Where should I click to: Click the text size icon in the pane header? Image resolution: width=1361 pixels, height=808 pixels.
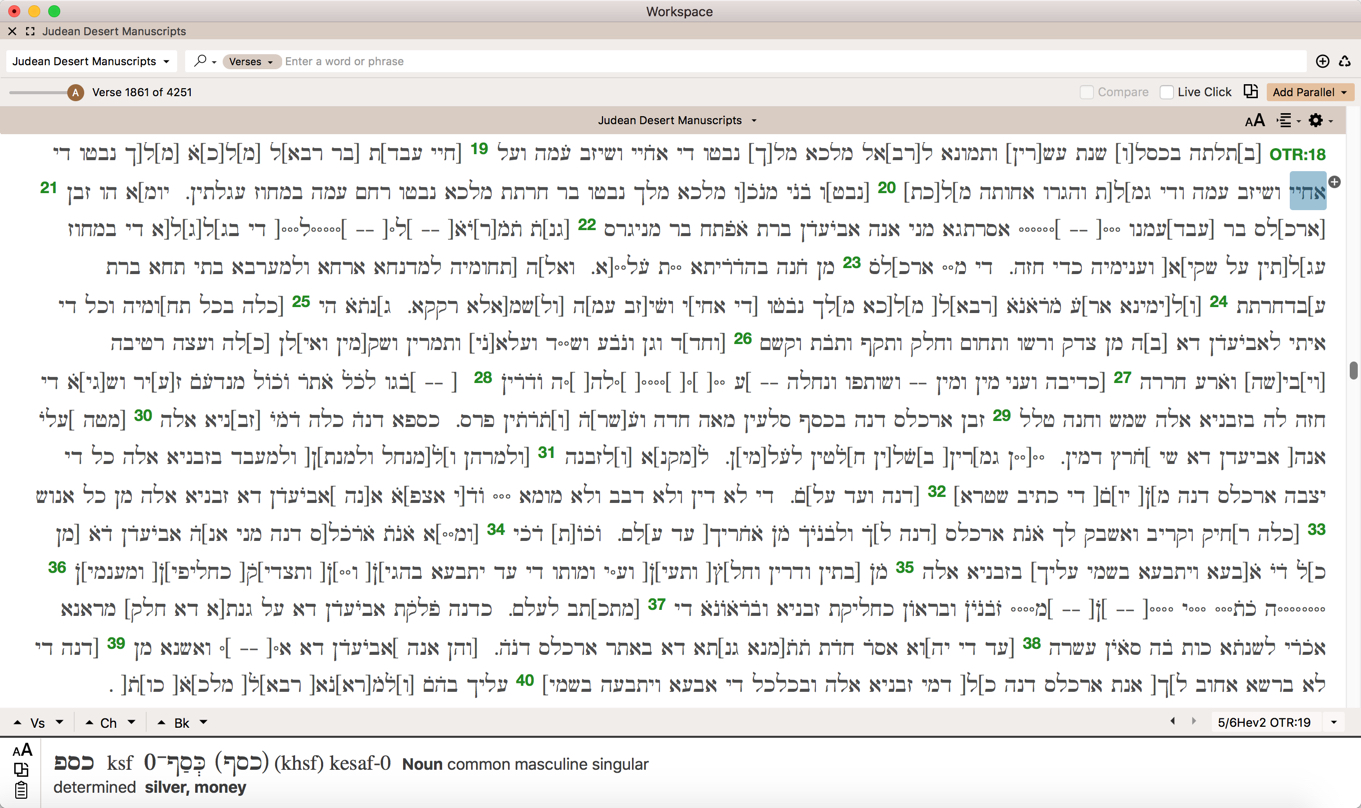1254,121
